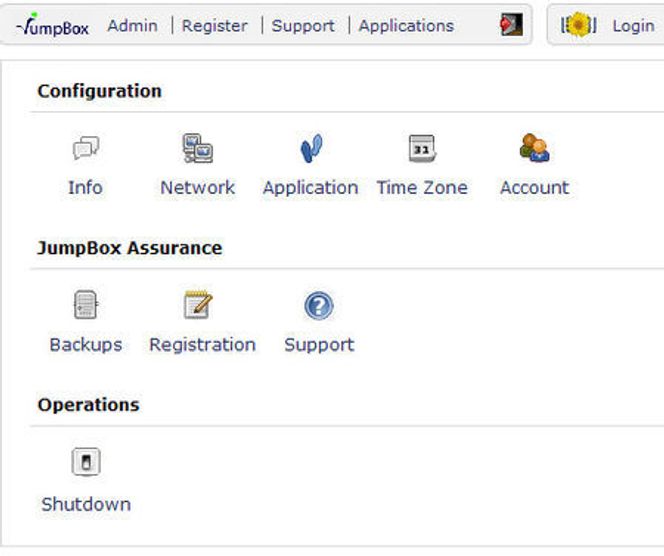Click the Shutdown power switch icon
The height and width of the screenshot is (556, 664).
86,462
